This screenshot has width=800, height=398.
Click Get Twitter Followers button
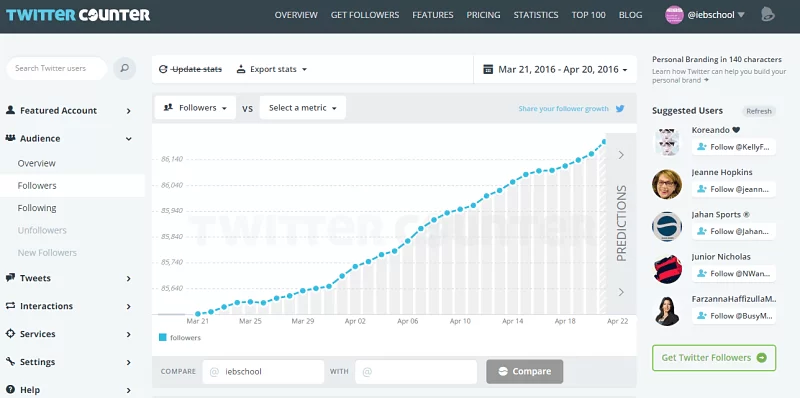tap(714, 358)
